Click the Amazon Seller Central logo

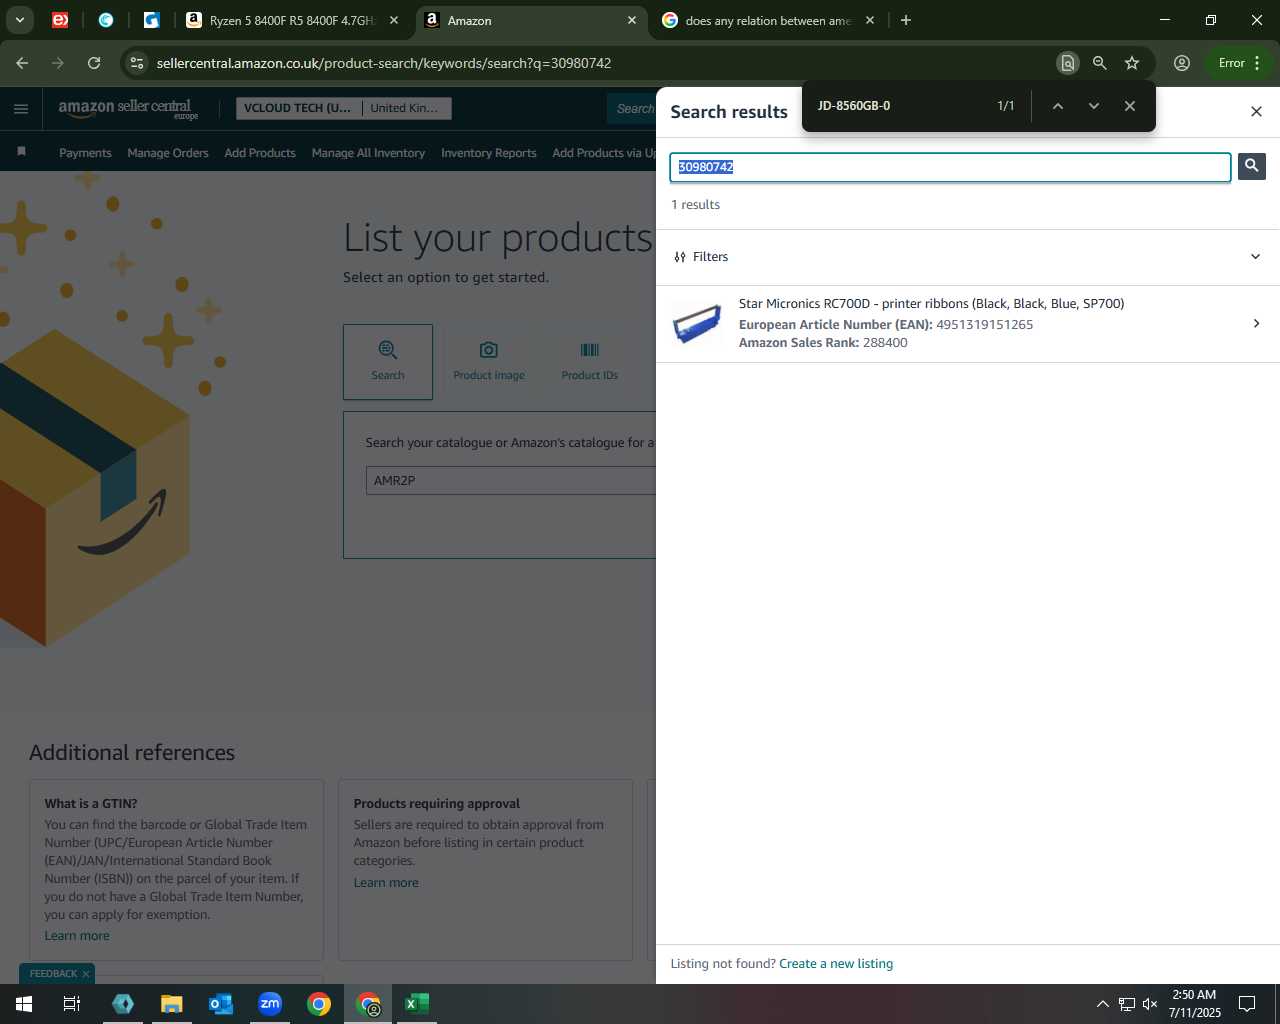pos(127,108)
